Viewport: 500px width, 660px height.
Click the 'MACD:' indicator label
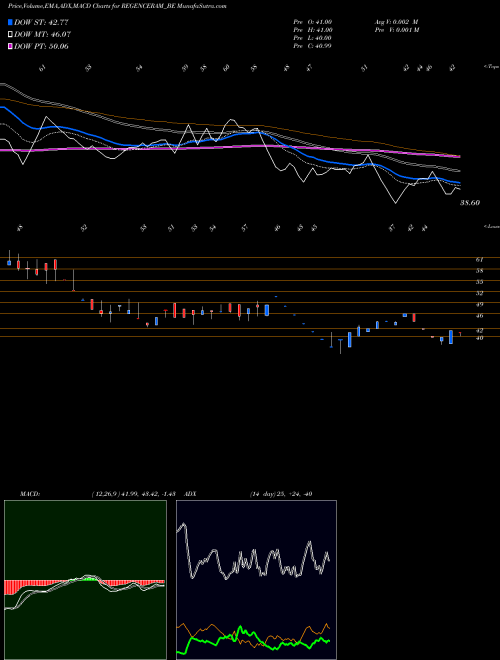(x=29, y=494)
